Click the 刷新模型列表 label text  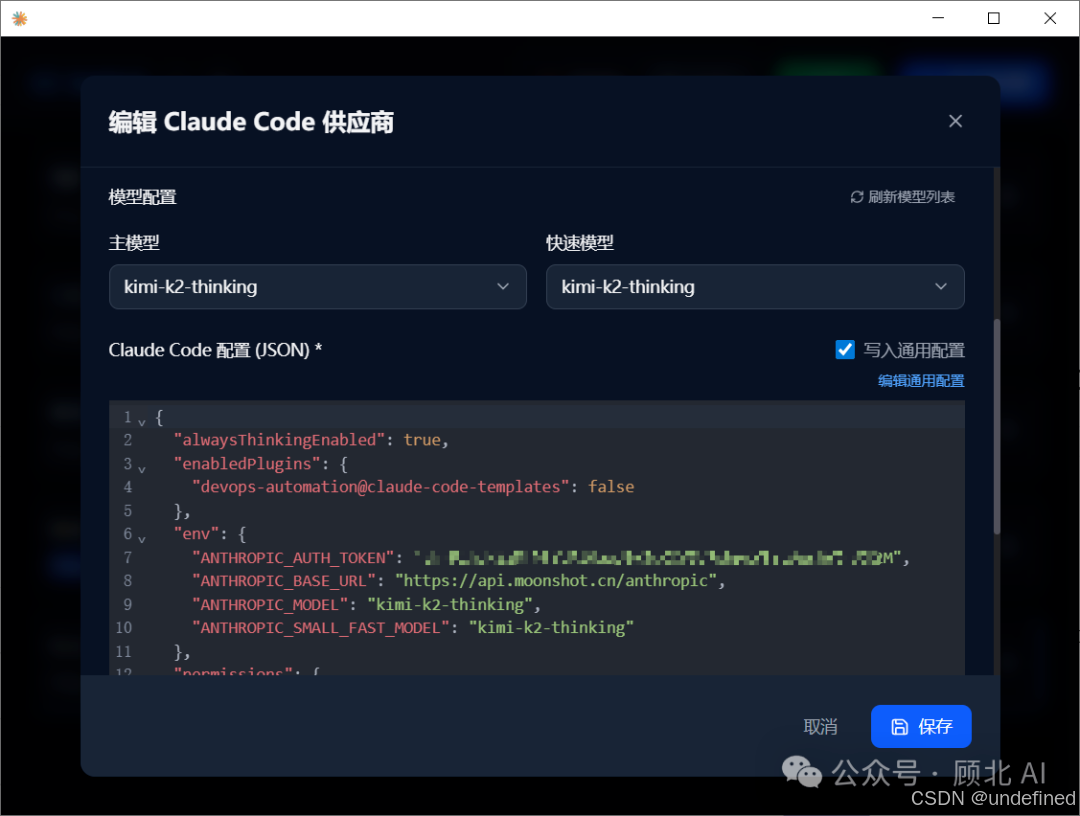911,198
